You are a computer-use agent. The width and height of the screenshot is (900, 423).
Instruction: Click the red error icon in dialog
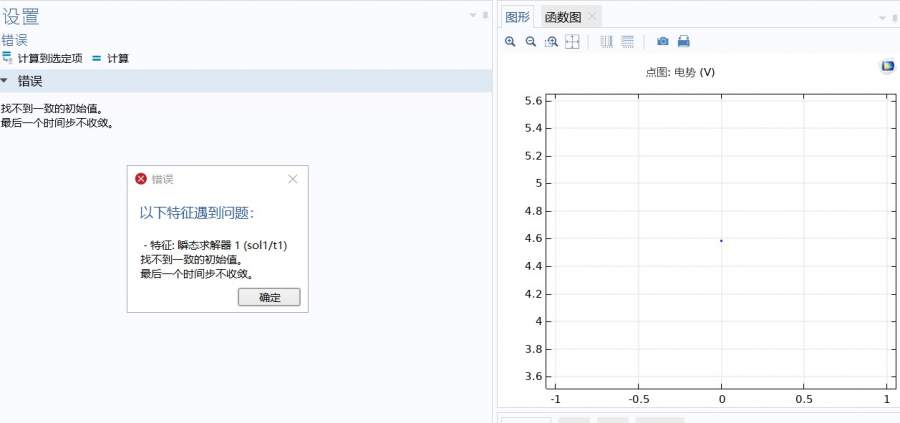click(x=141, y=179)
